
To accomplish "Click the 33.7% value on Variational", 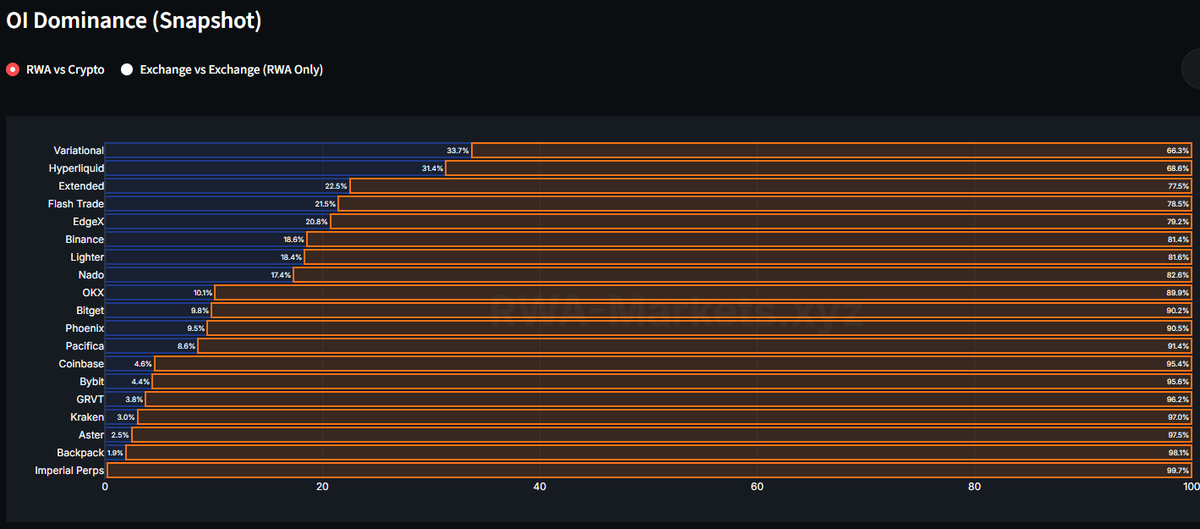I will pos(458,150).
